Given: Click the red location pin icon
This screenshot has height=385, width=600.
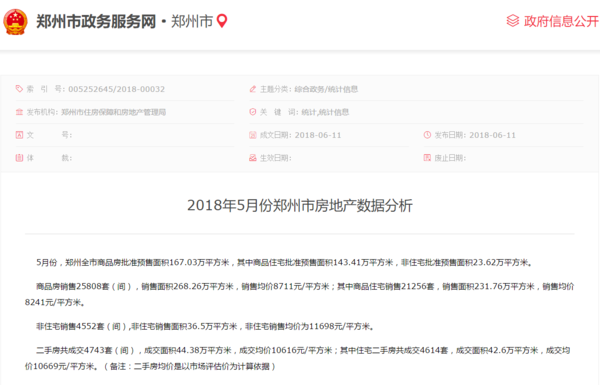Looking at the screenshot, I should pos(222,21).
